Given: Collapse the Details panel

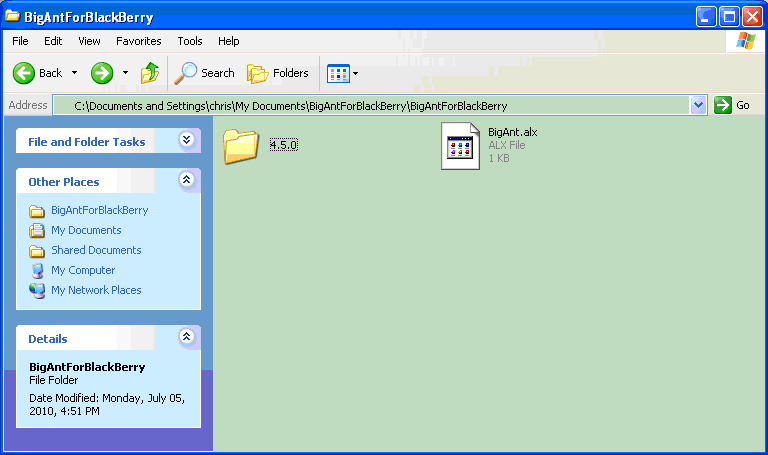Looking at the screenshot, I should point(187,336).
